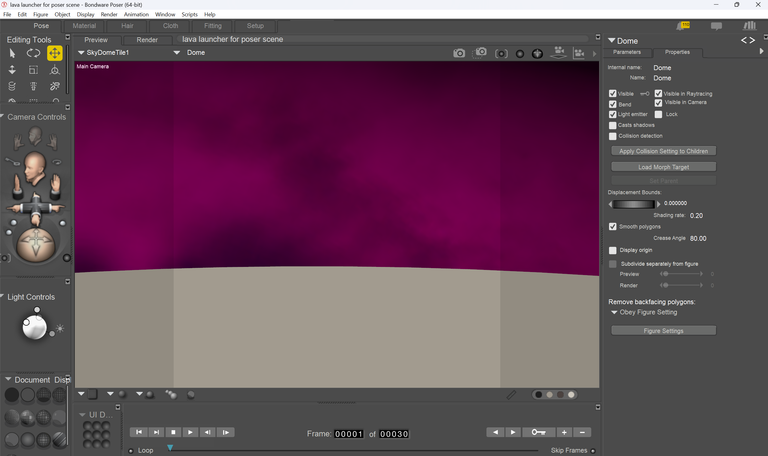The height and width of the screenshot is (456, 768).
Task: Switch to the Parameters tab
Action: (627, 52)
